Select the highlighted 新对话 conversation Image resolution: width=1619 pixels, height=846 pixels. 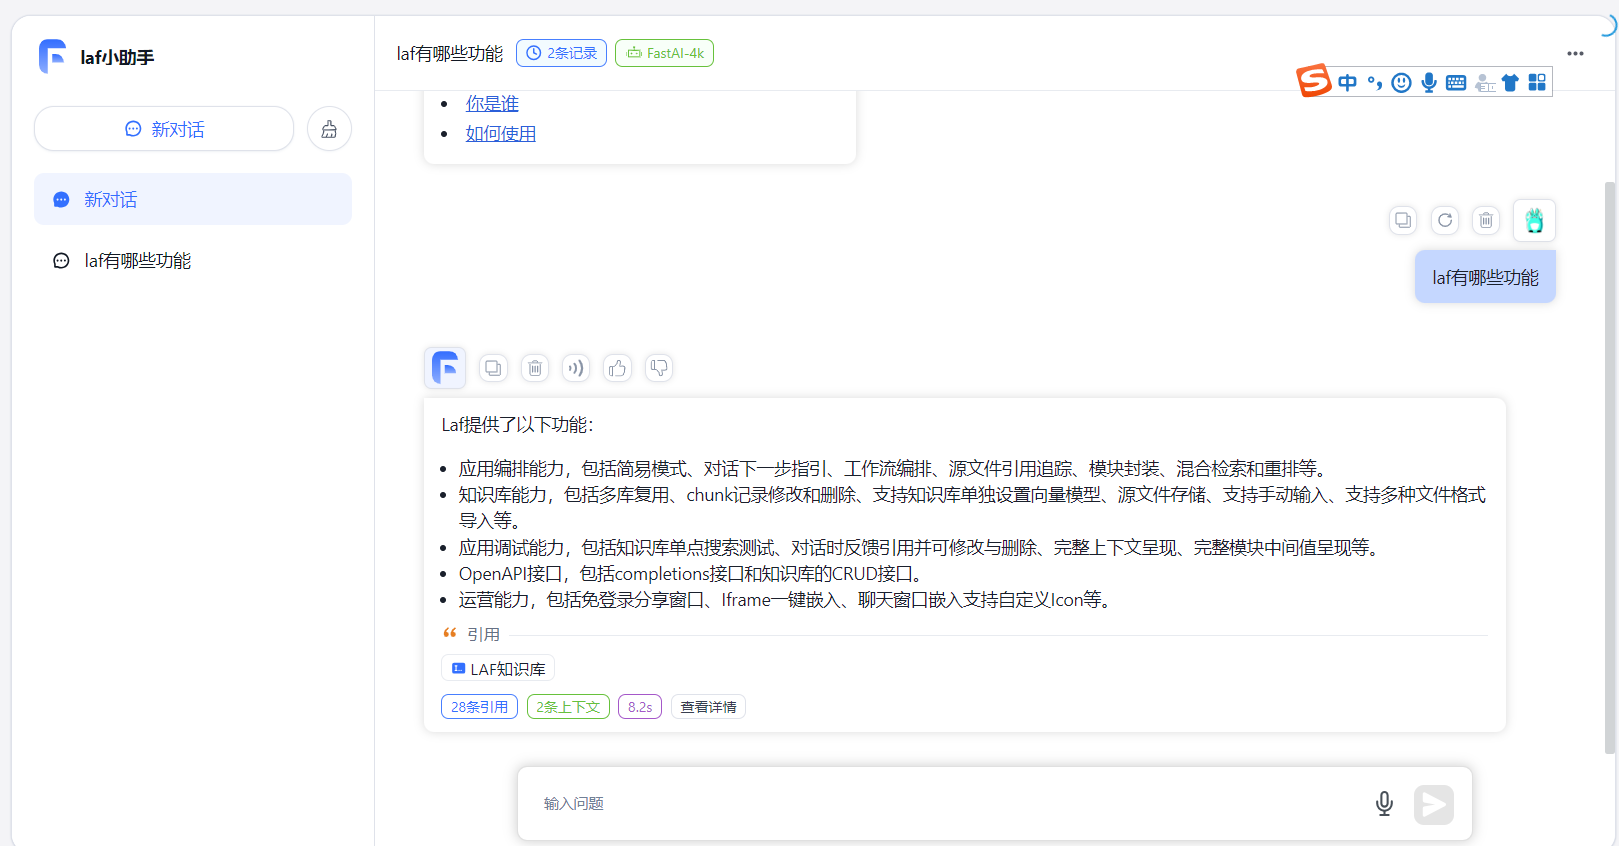(193, 199)
